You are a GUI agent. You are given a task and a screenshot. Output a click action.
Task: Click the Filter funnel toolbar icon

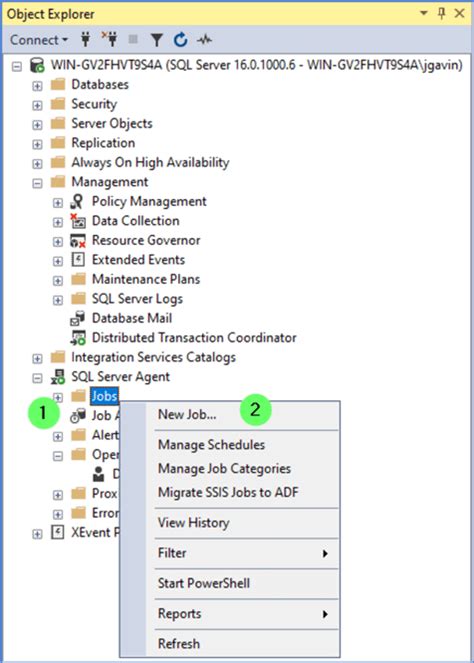point(157,40)
